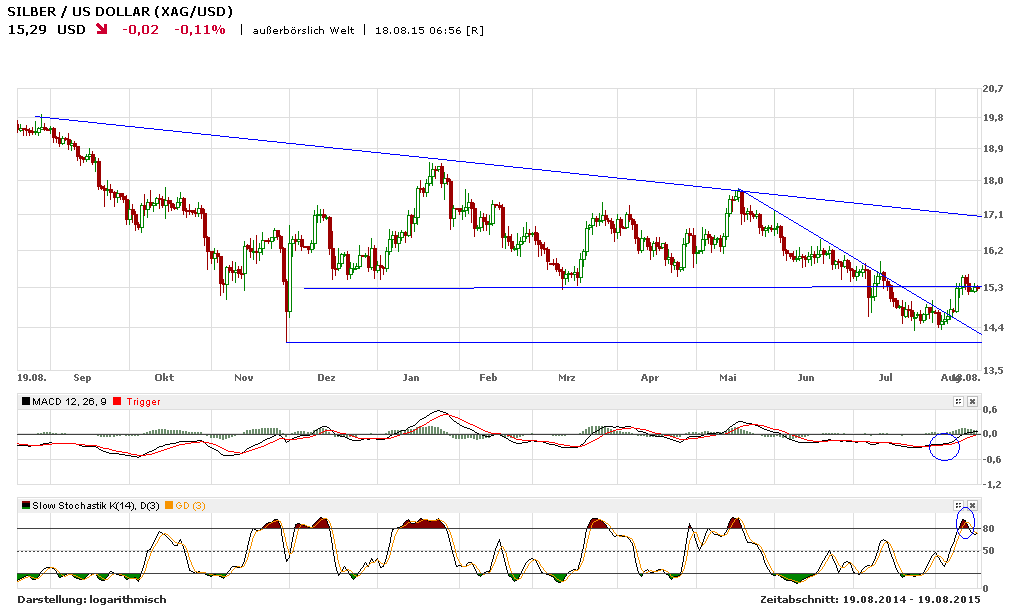Click the Nov label on time axis
The image size is (1013, 605).
tap(244, 378)
